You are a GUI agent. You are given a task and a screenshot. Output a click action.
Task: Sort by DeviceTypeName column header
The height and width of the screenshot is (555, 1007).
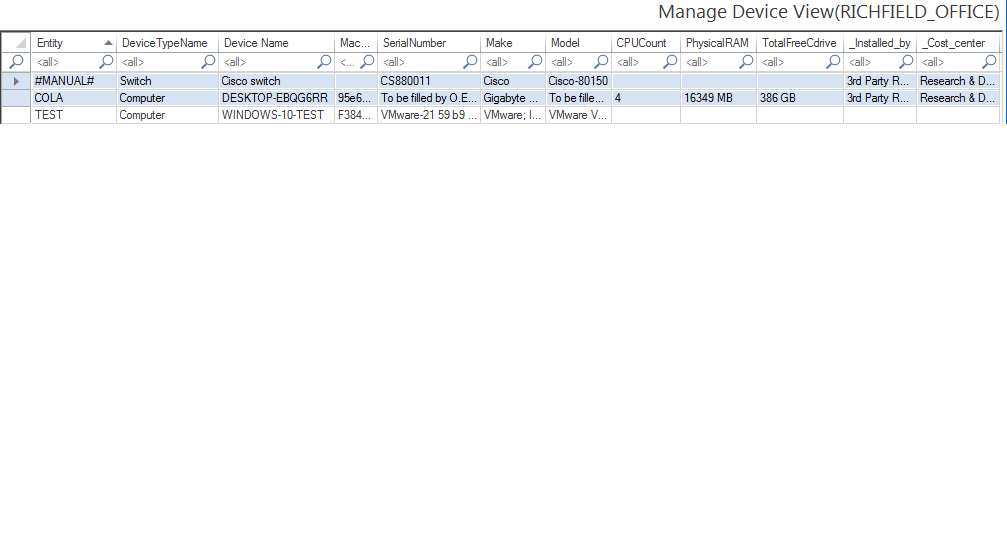165,43
